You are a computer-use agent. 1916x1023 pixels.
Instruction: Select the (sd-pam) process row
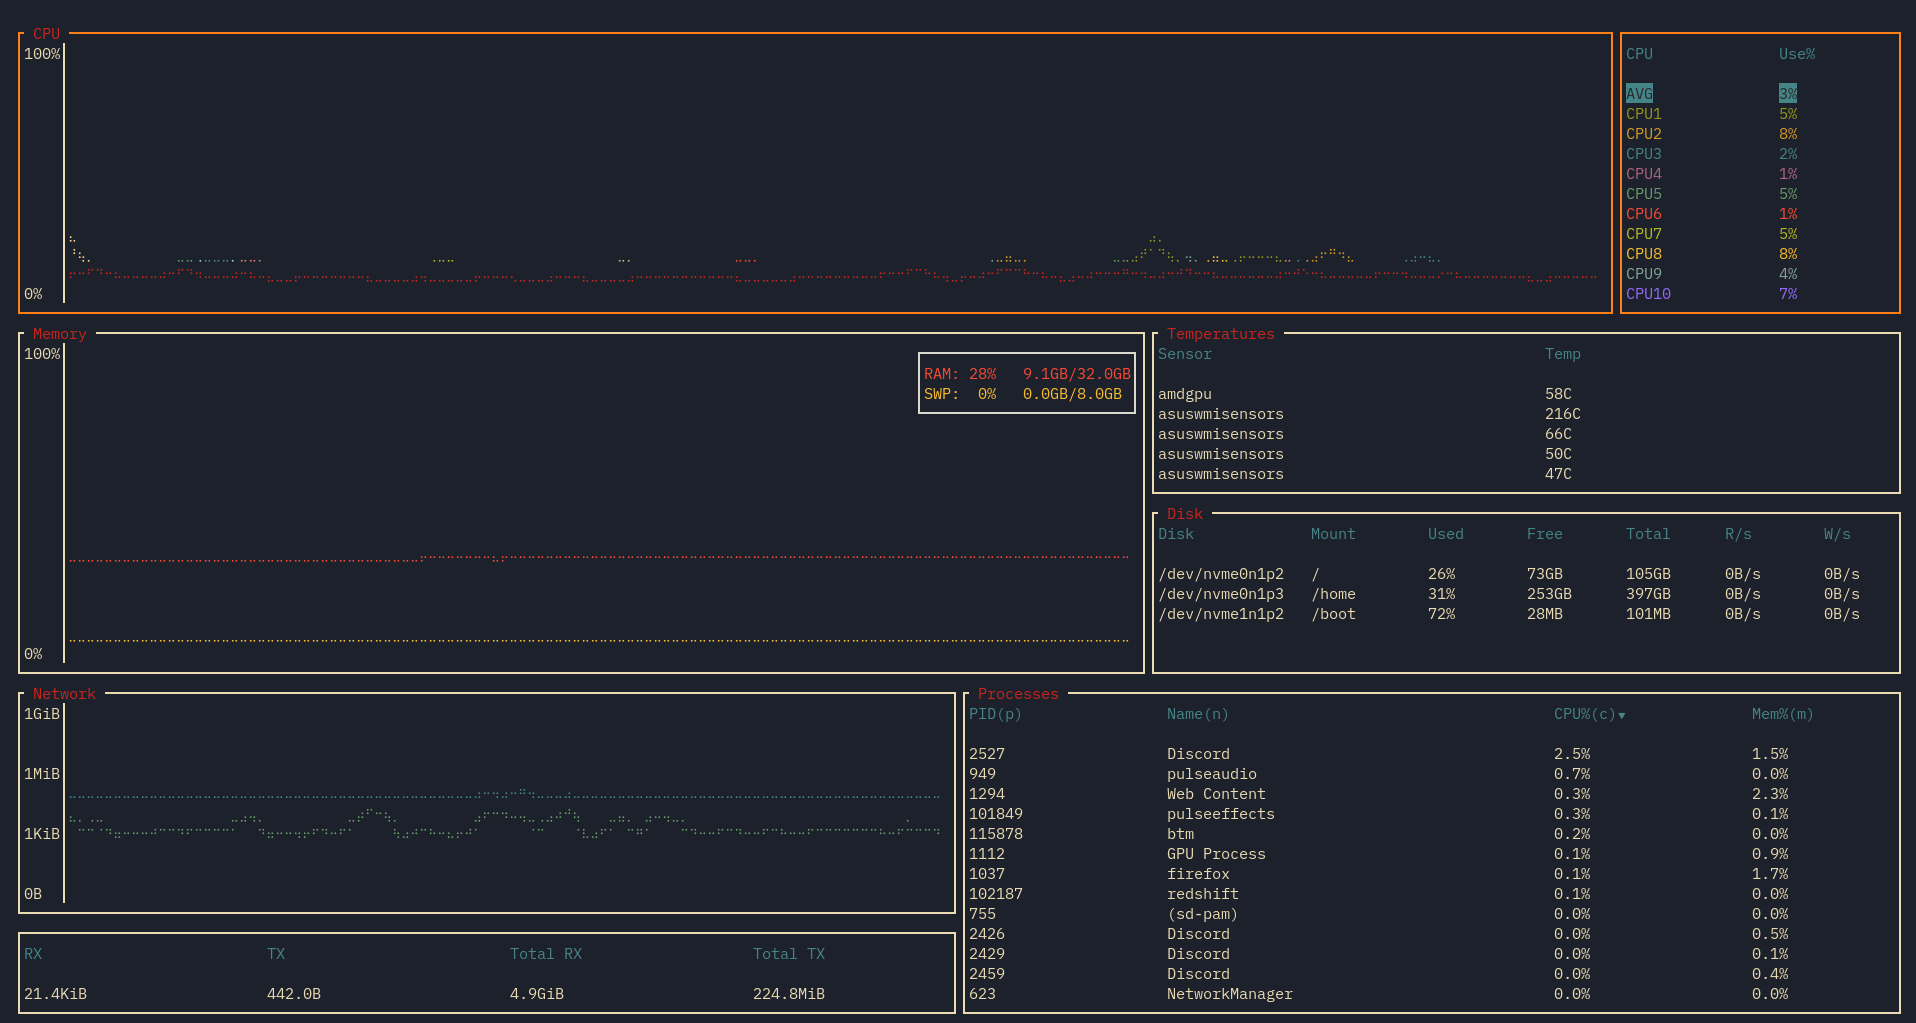1431,914
